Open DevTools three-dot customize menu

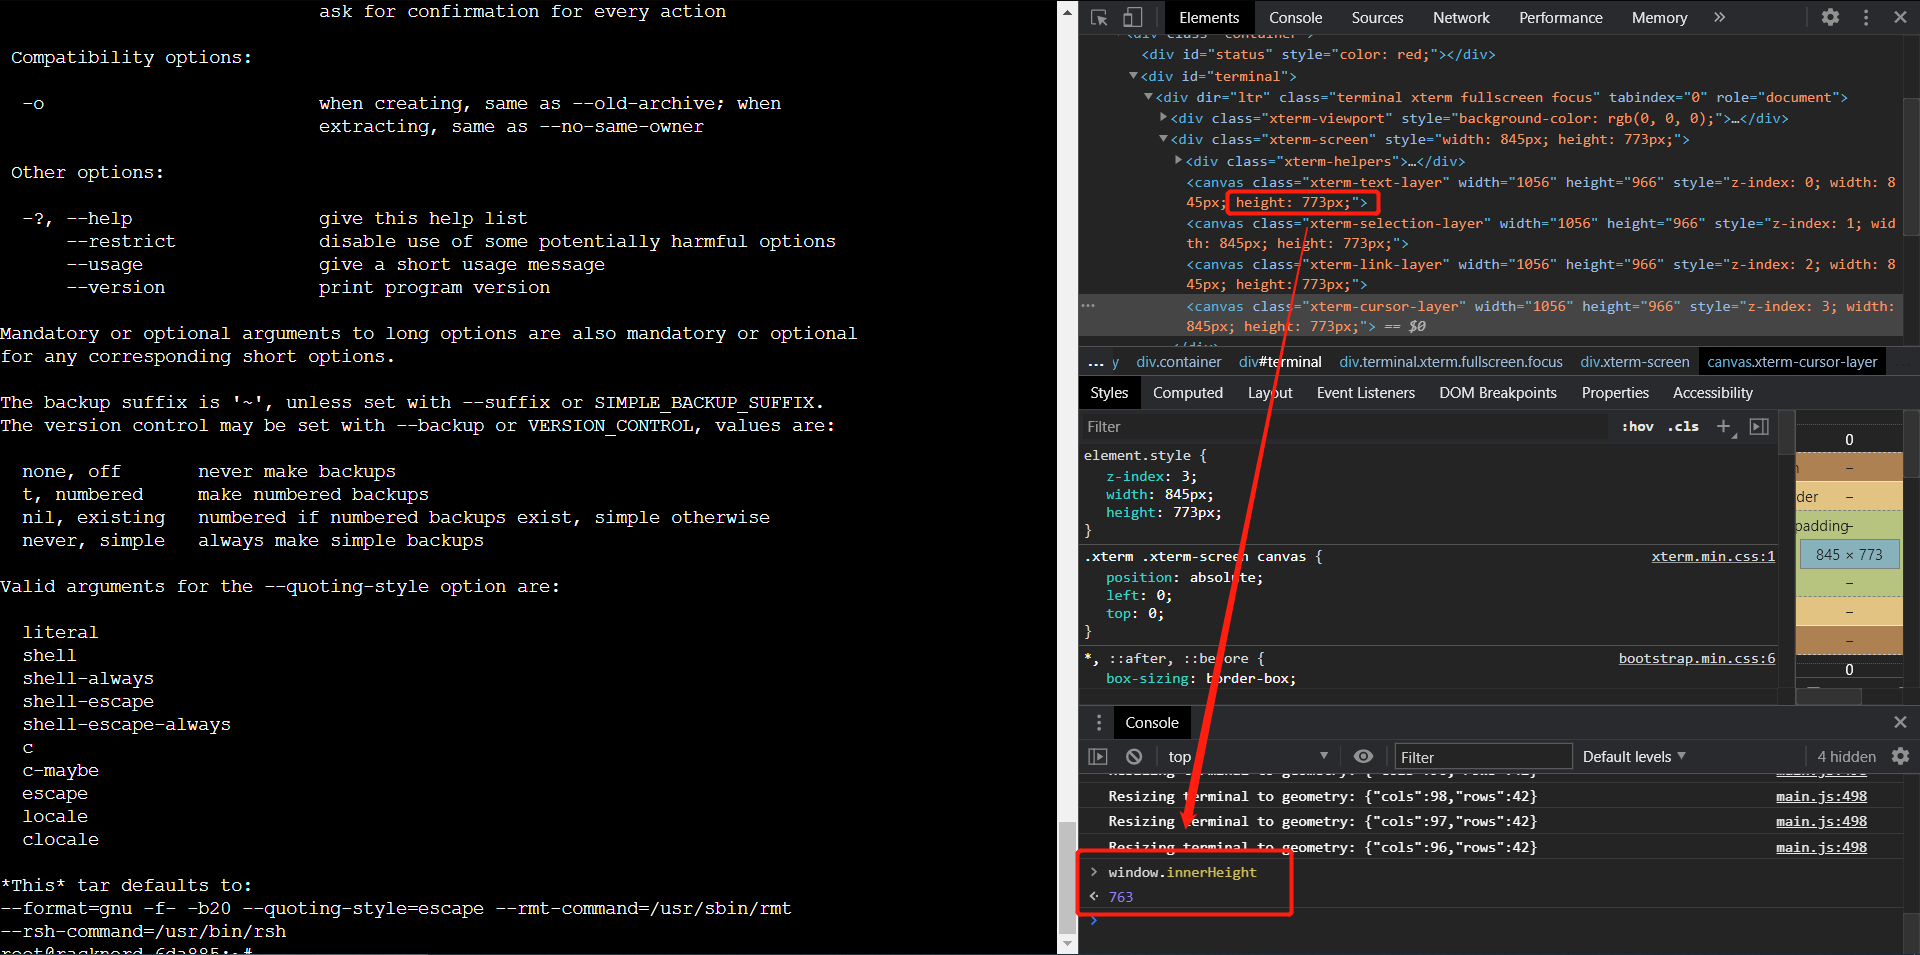point(1865,17)
